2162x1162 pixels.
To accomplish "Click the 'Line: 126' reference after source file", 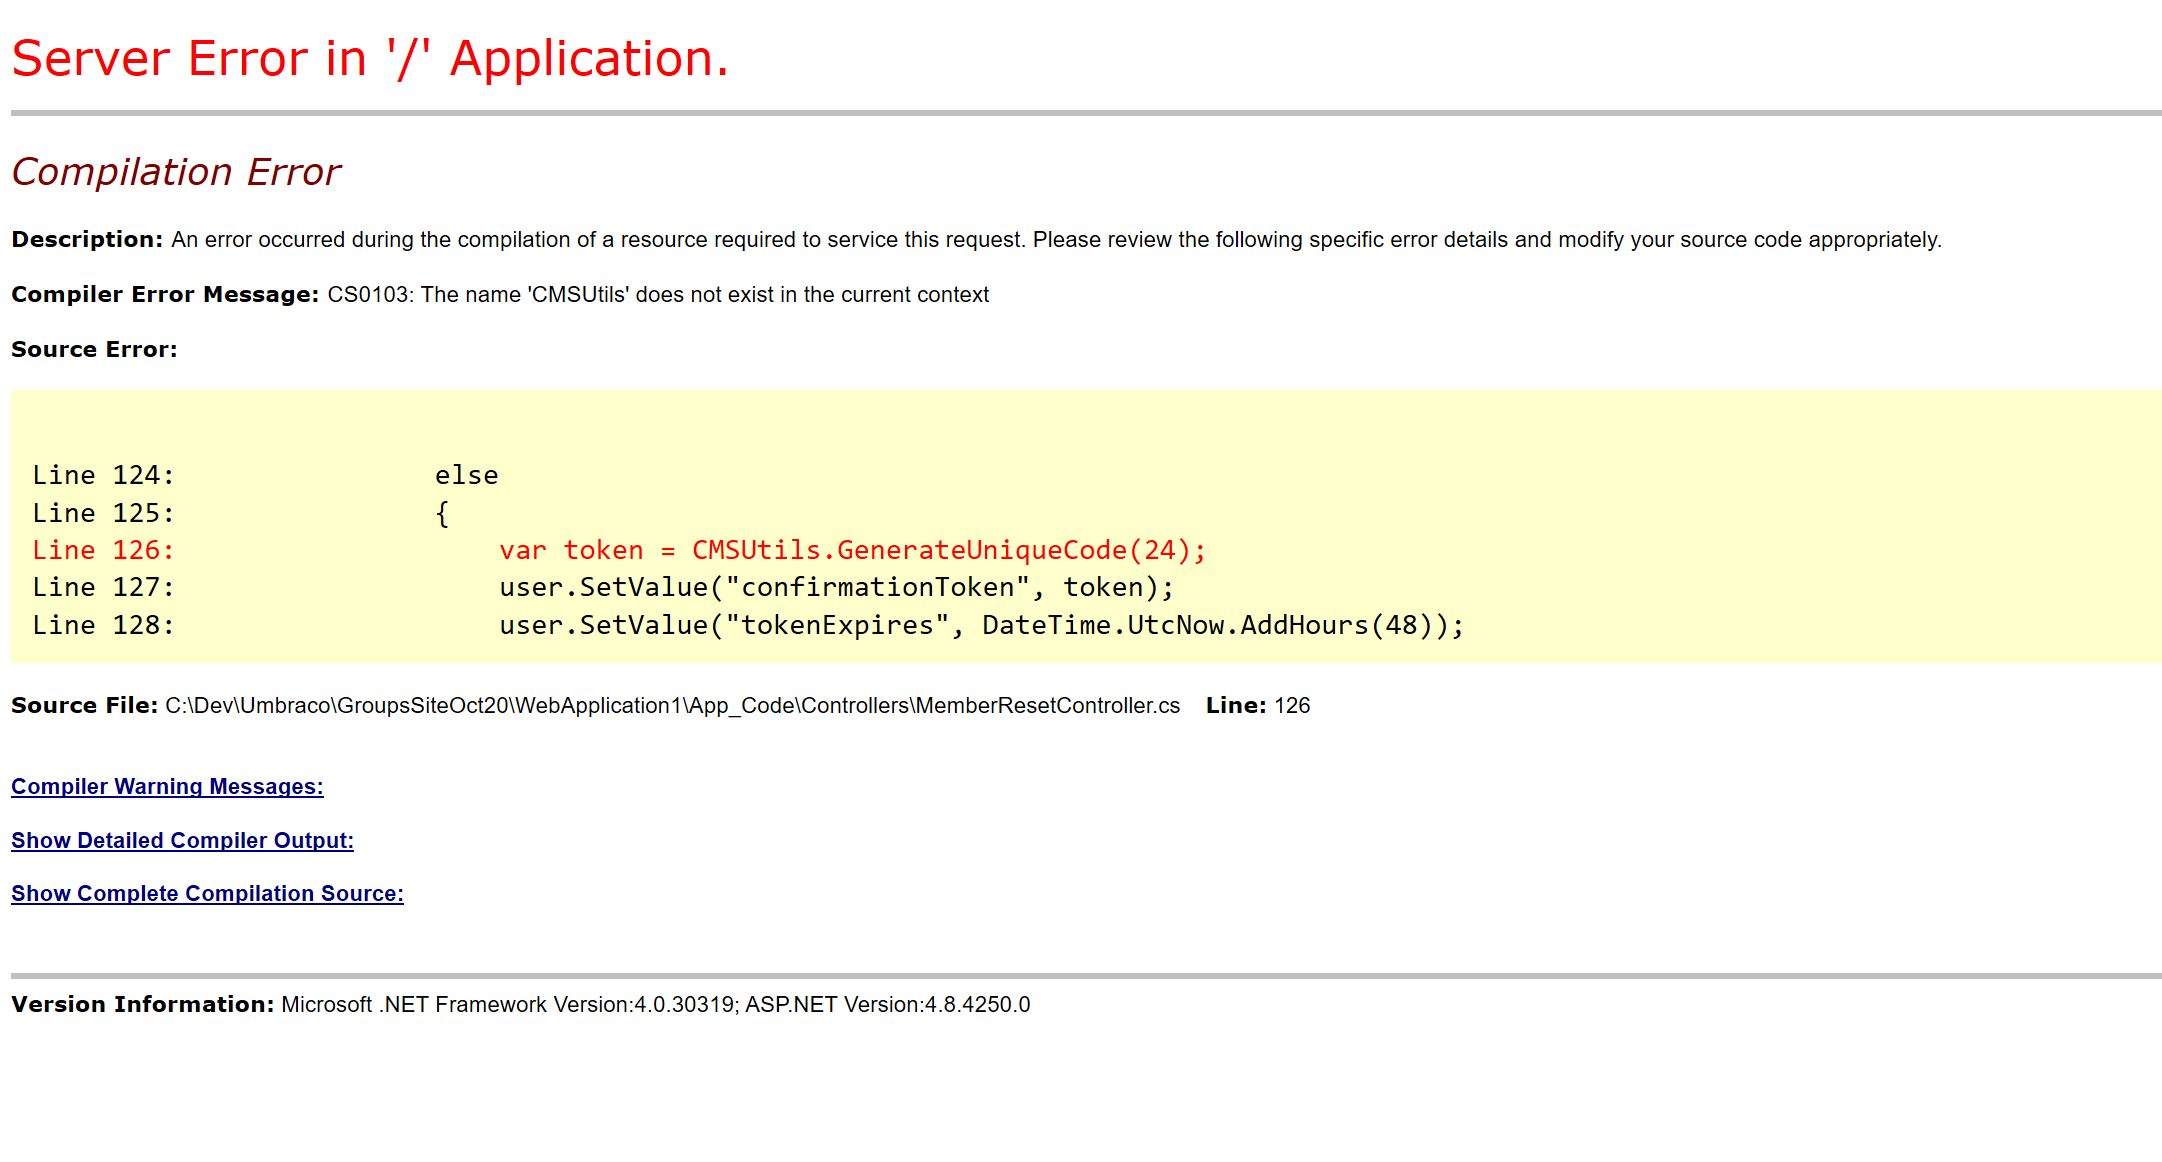I will [x=1258, y=706].
